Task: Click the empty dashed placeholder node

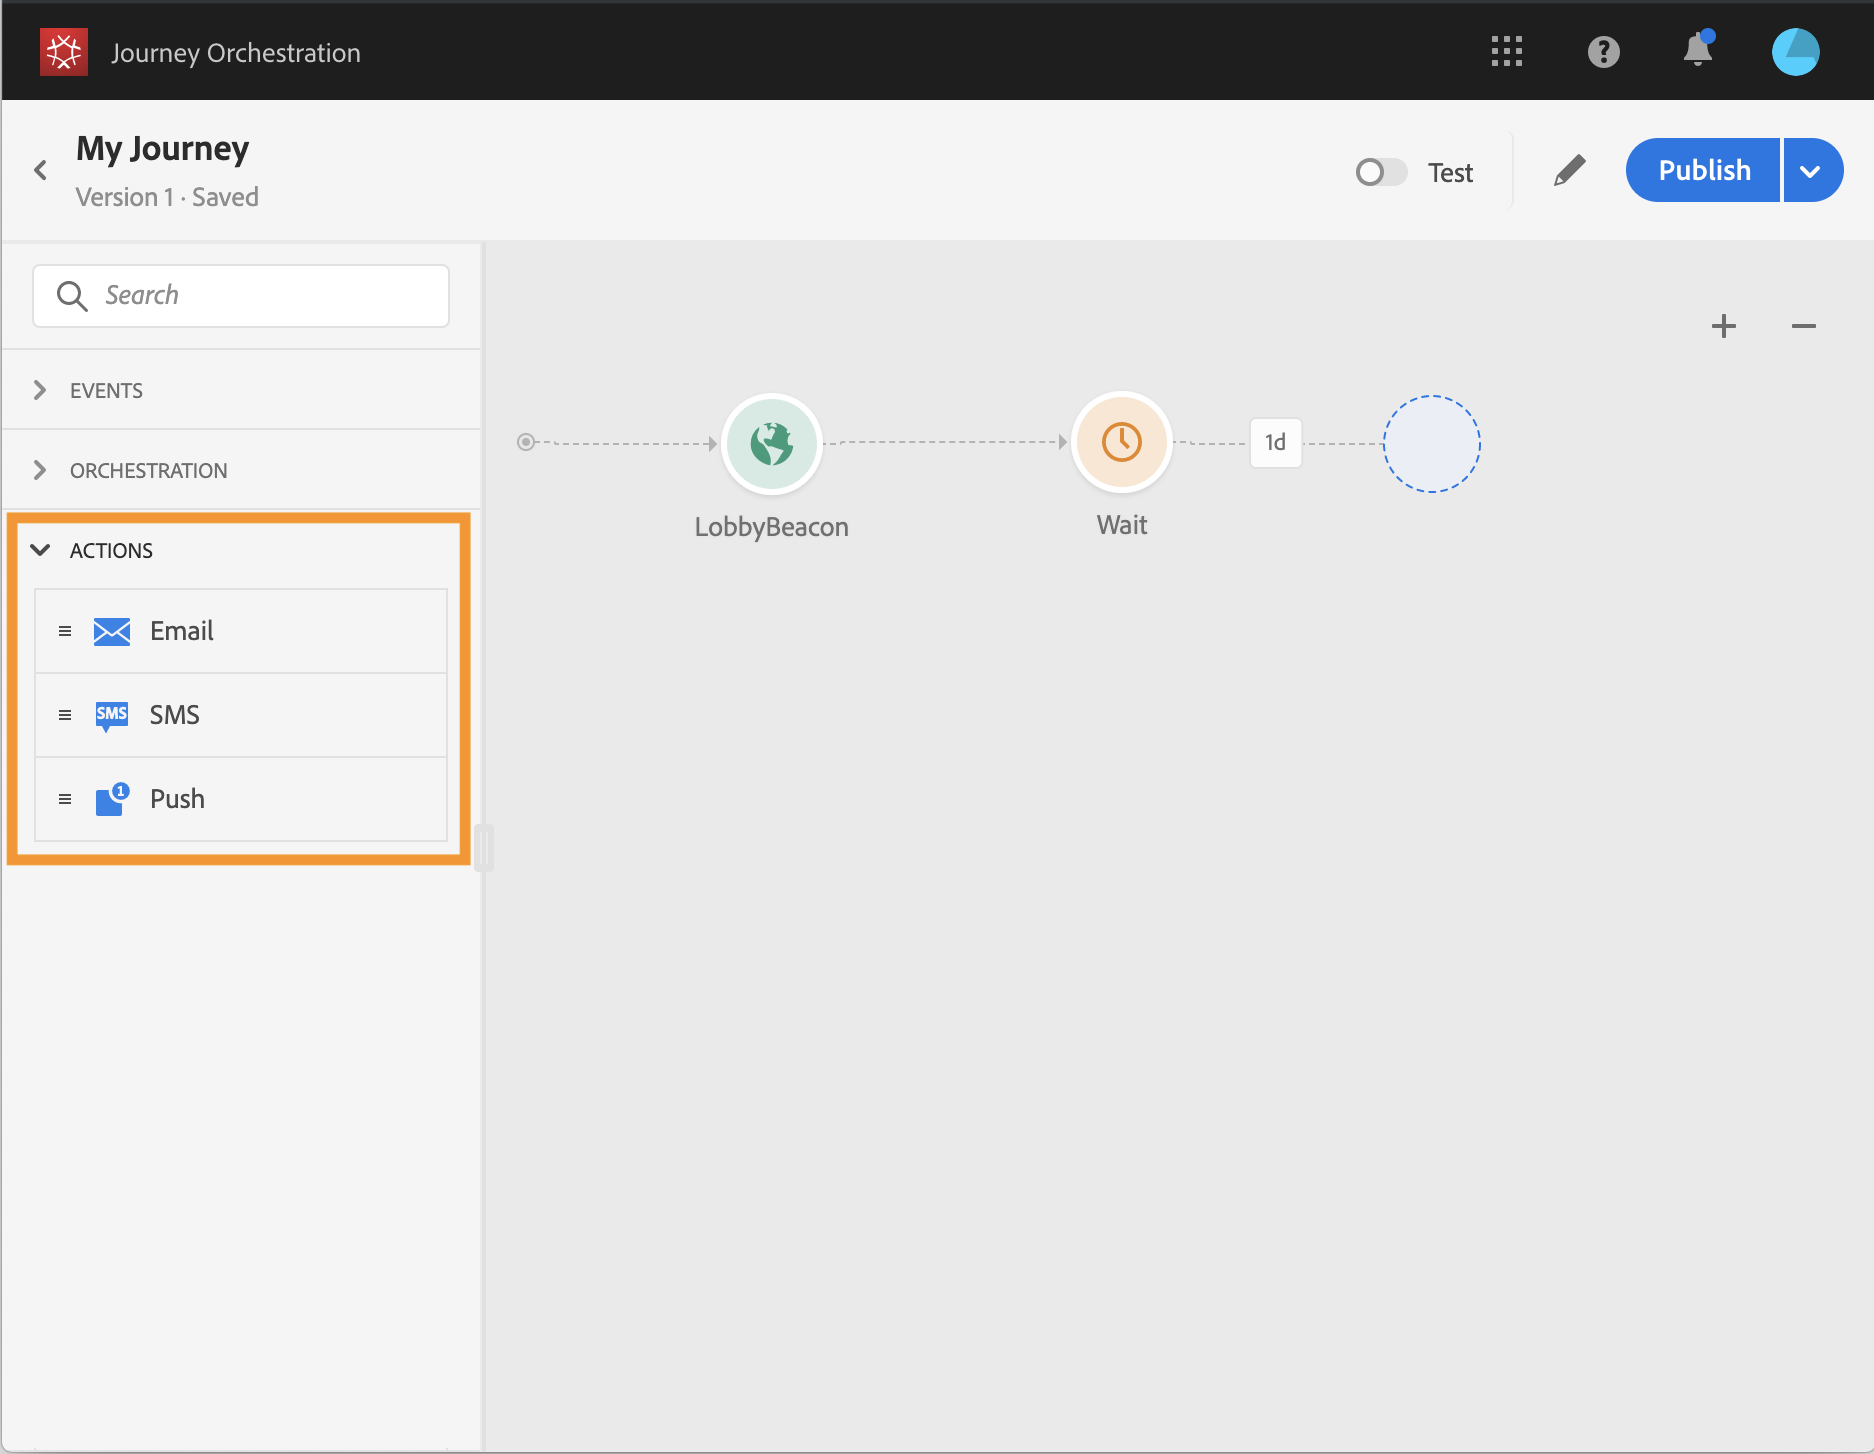Action: tap(1431, 443)
